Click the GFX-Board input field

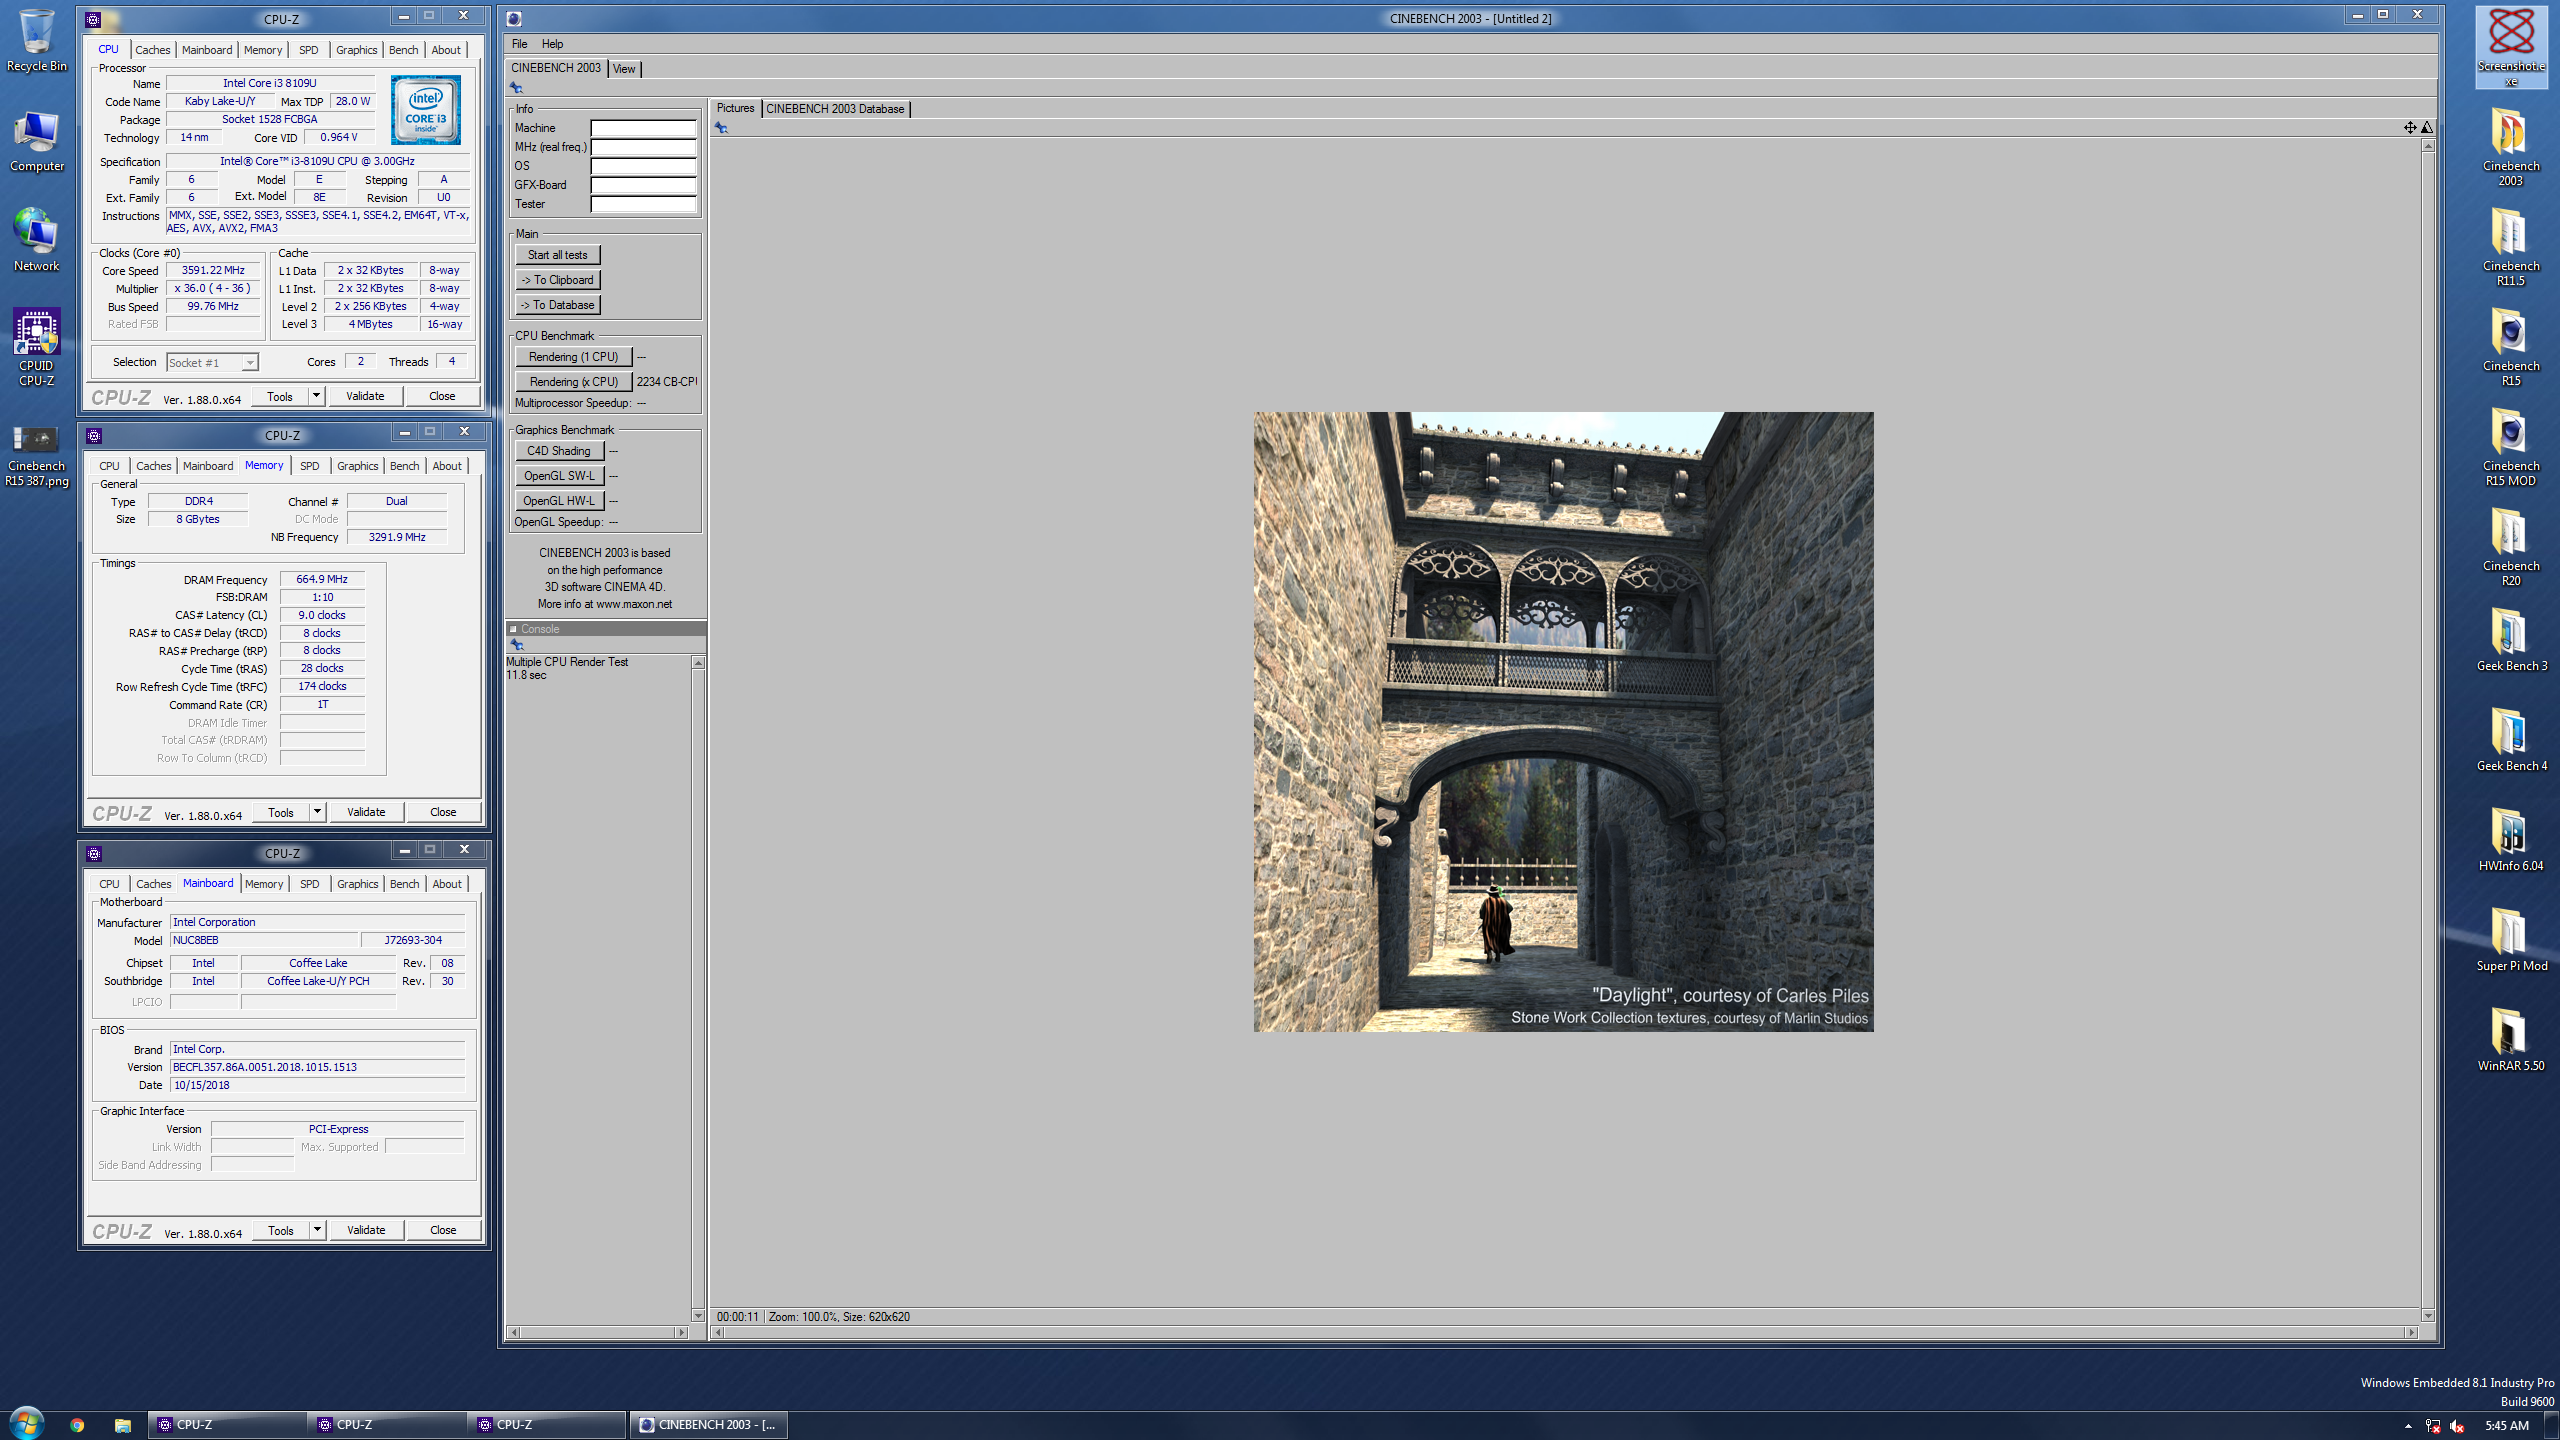(x=643, y=185)
